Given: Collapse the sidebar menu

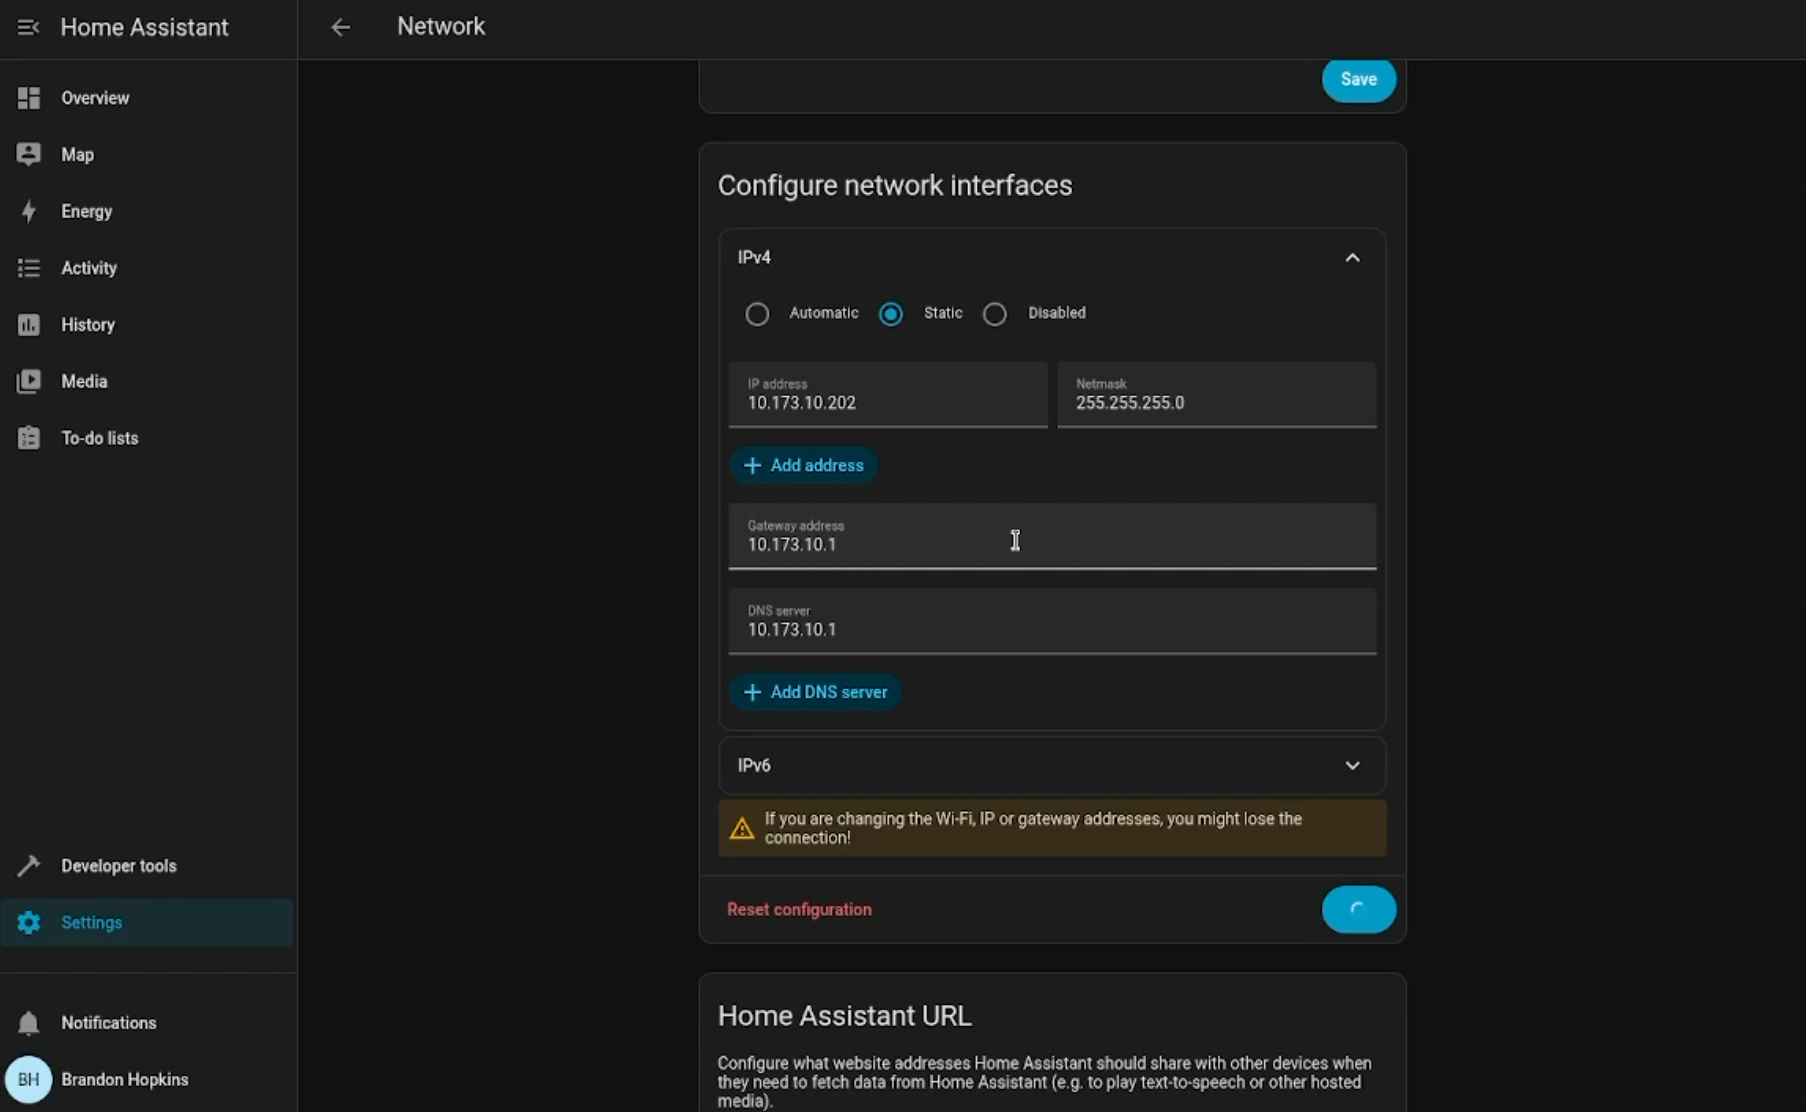Looking at the screenshot, I should (28, 27).
